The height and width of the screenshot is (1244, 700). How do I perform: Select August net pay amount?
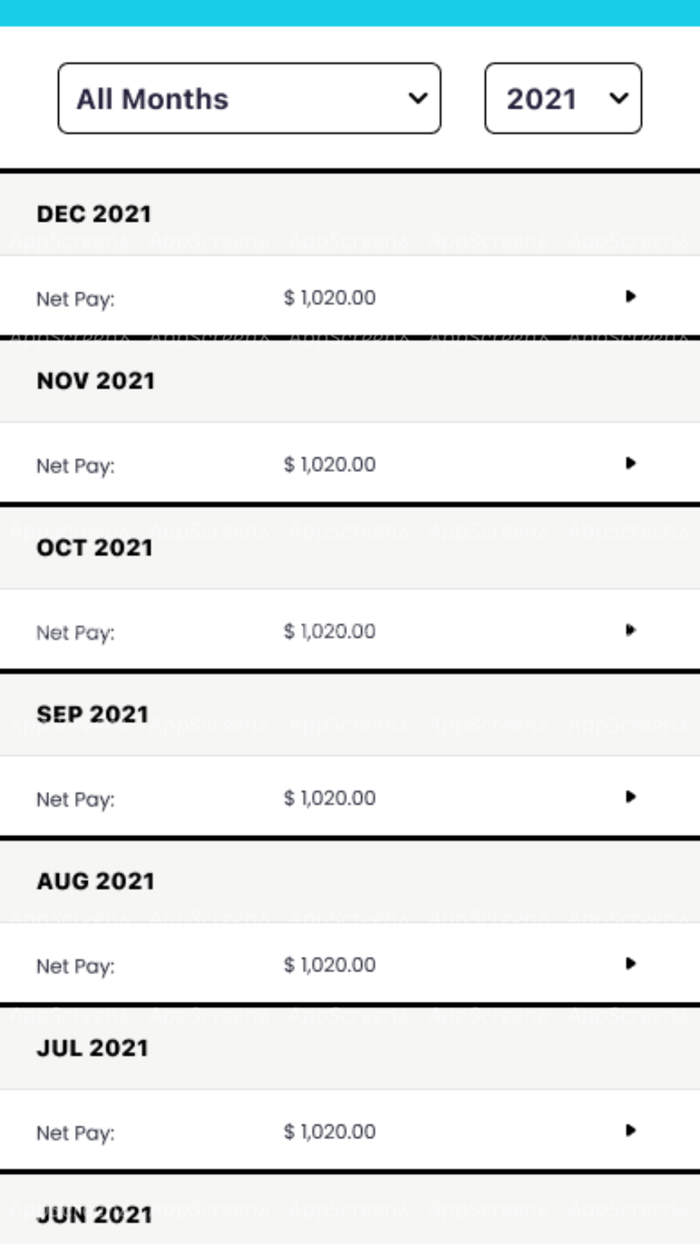coord(330,965)
